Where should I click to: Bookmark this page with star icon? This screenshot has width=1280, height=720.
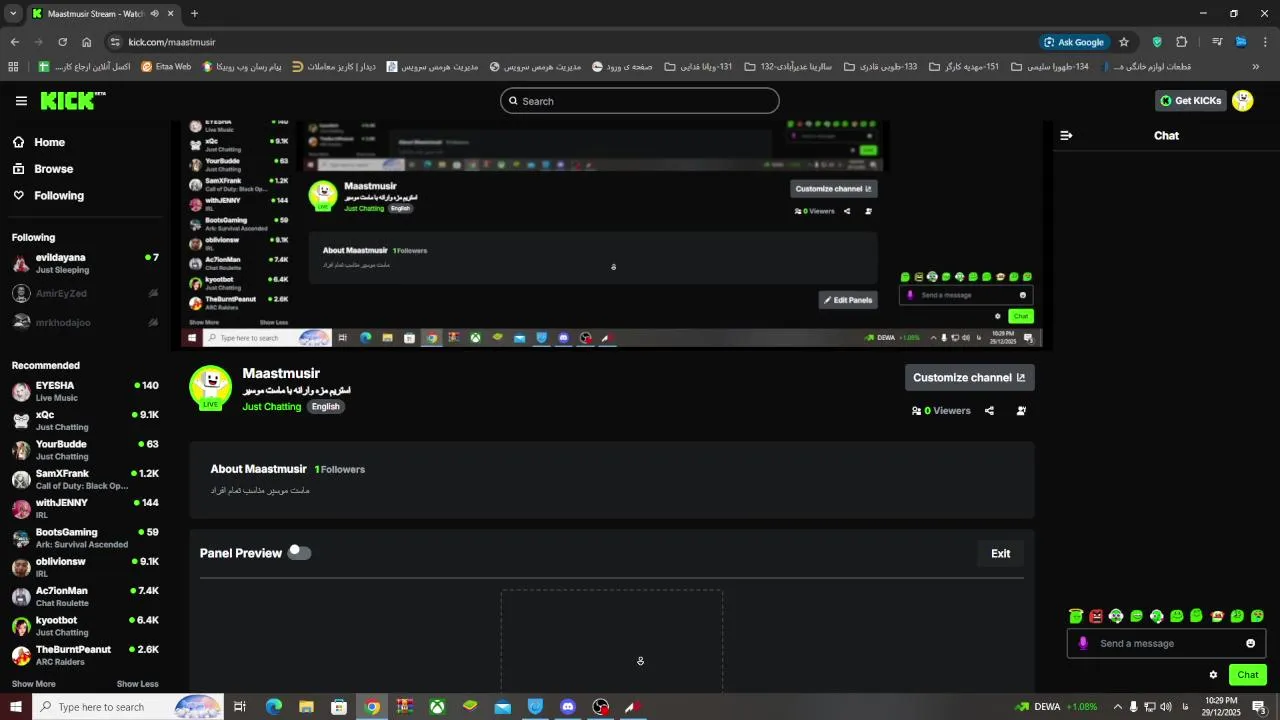coord(1124,42)
